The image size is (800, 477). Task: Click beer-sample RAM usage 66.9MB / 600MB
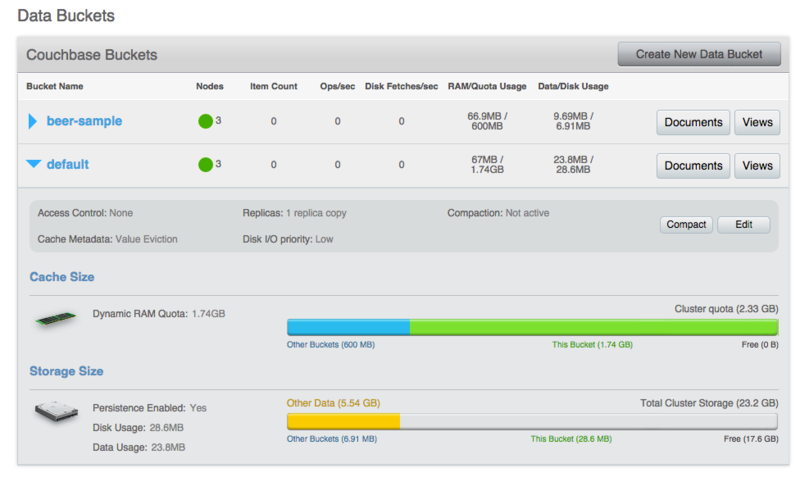click(x=487, y=121)
